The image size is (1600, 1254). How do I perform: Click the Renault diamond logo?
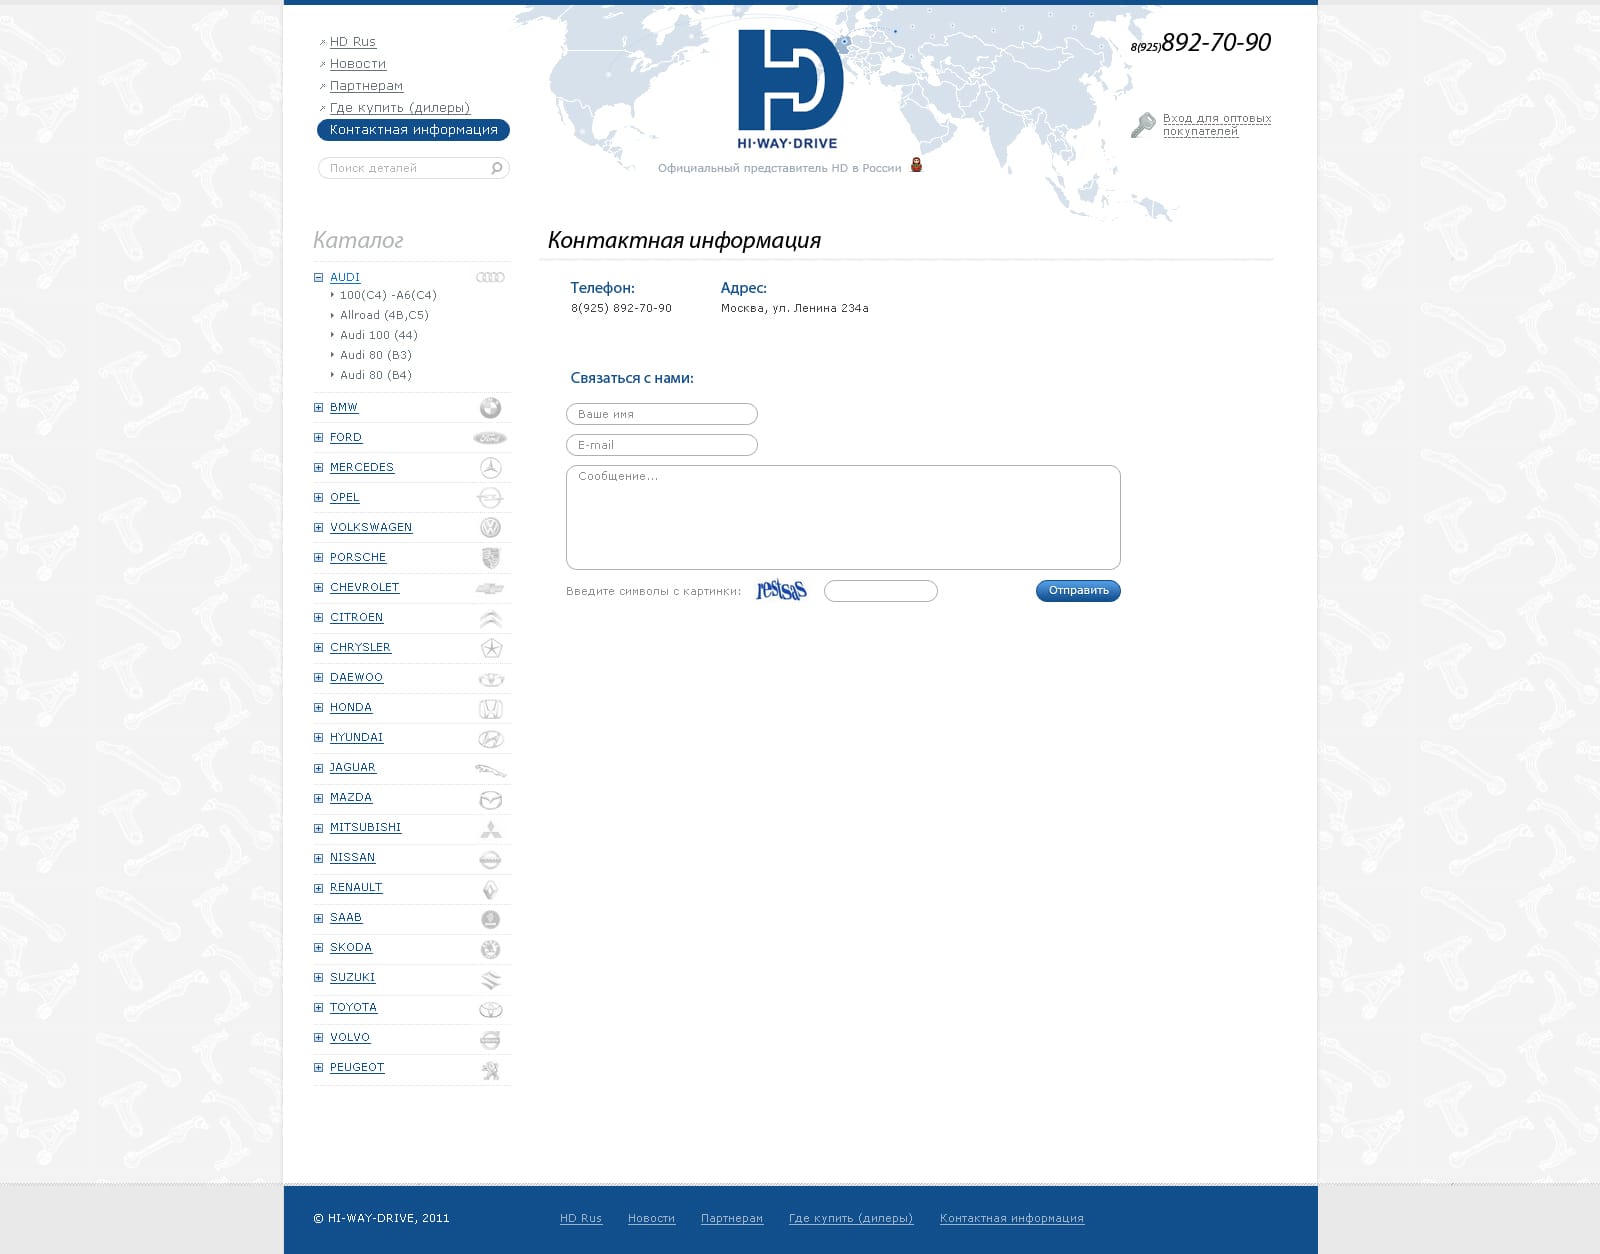pyautogui.click(x=490, y=889)
